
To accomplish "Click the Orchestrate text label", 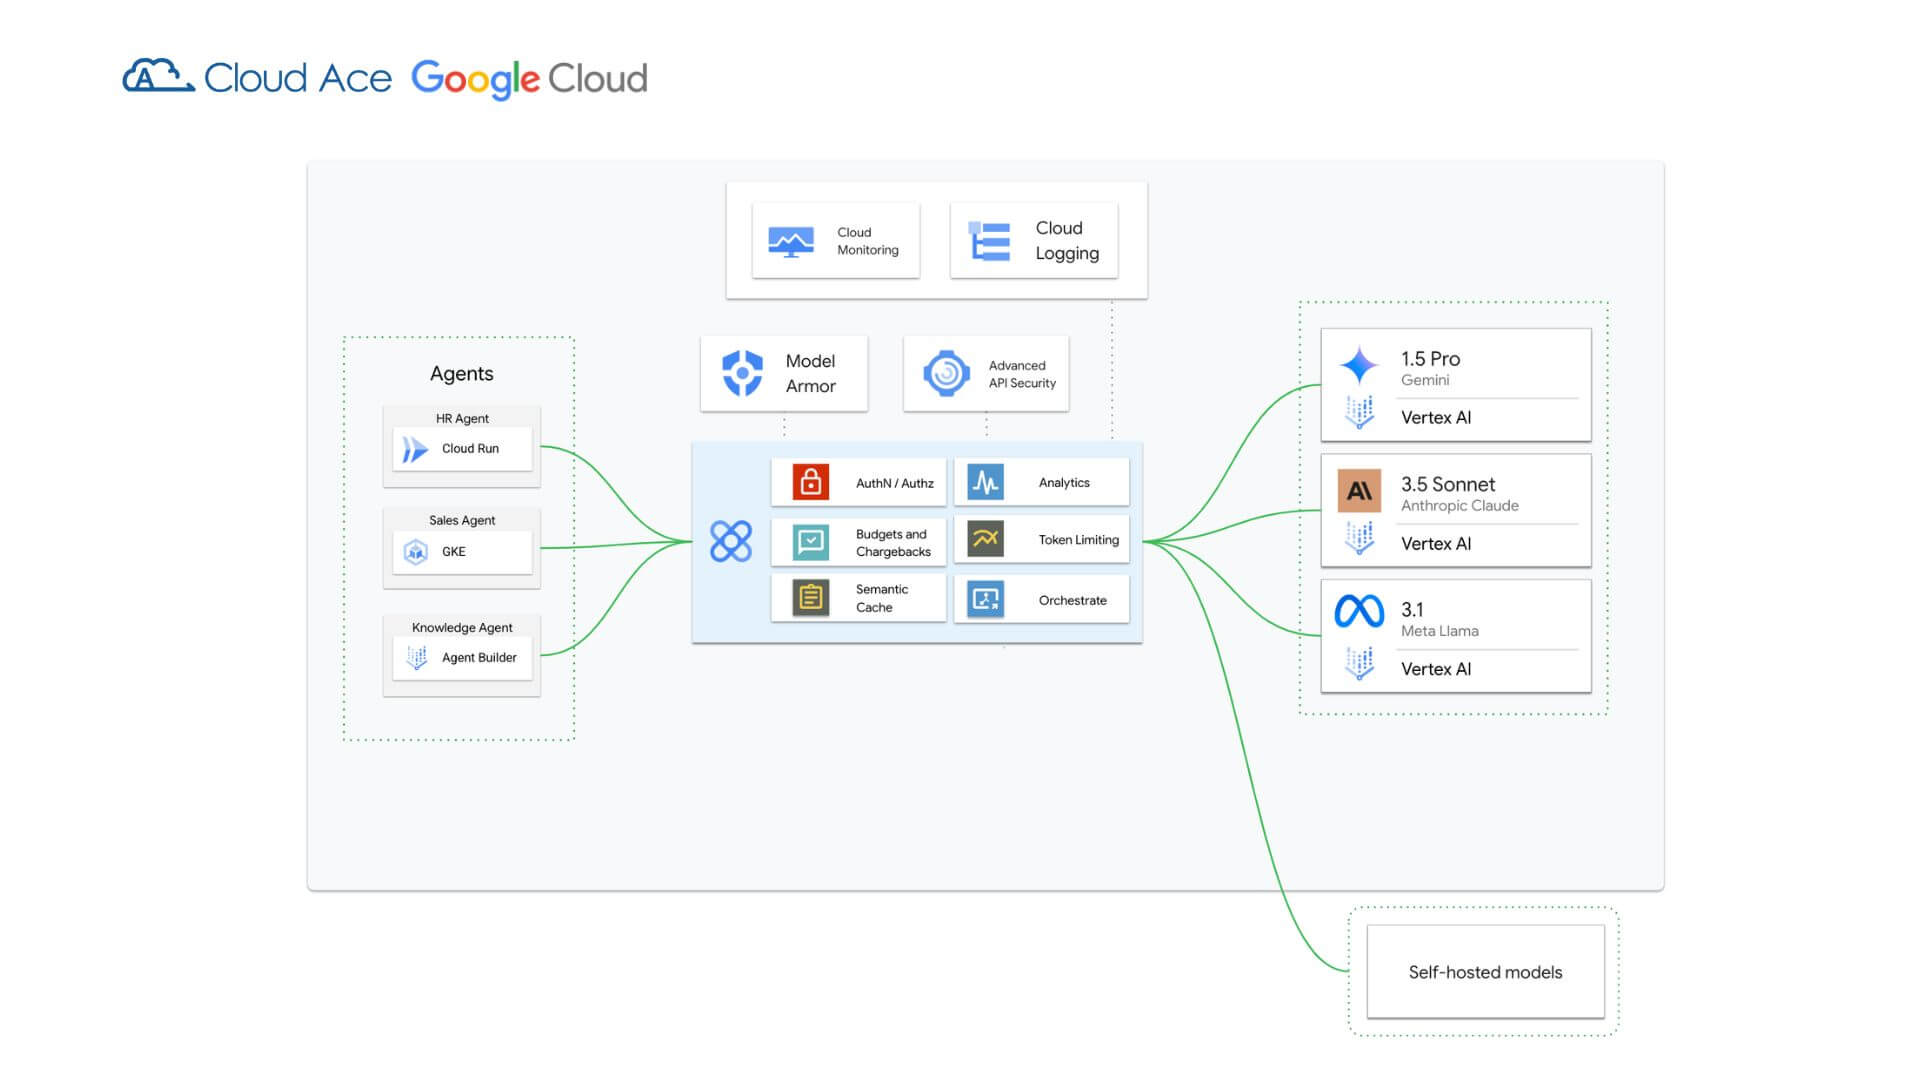I will click(x=1072, y=600).
